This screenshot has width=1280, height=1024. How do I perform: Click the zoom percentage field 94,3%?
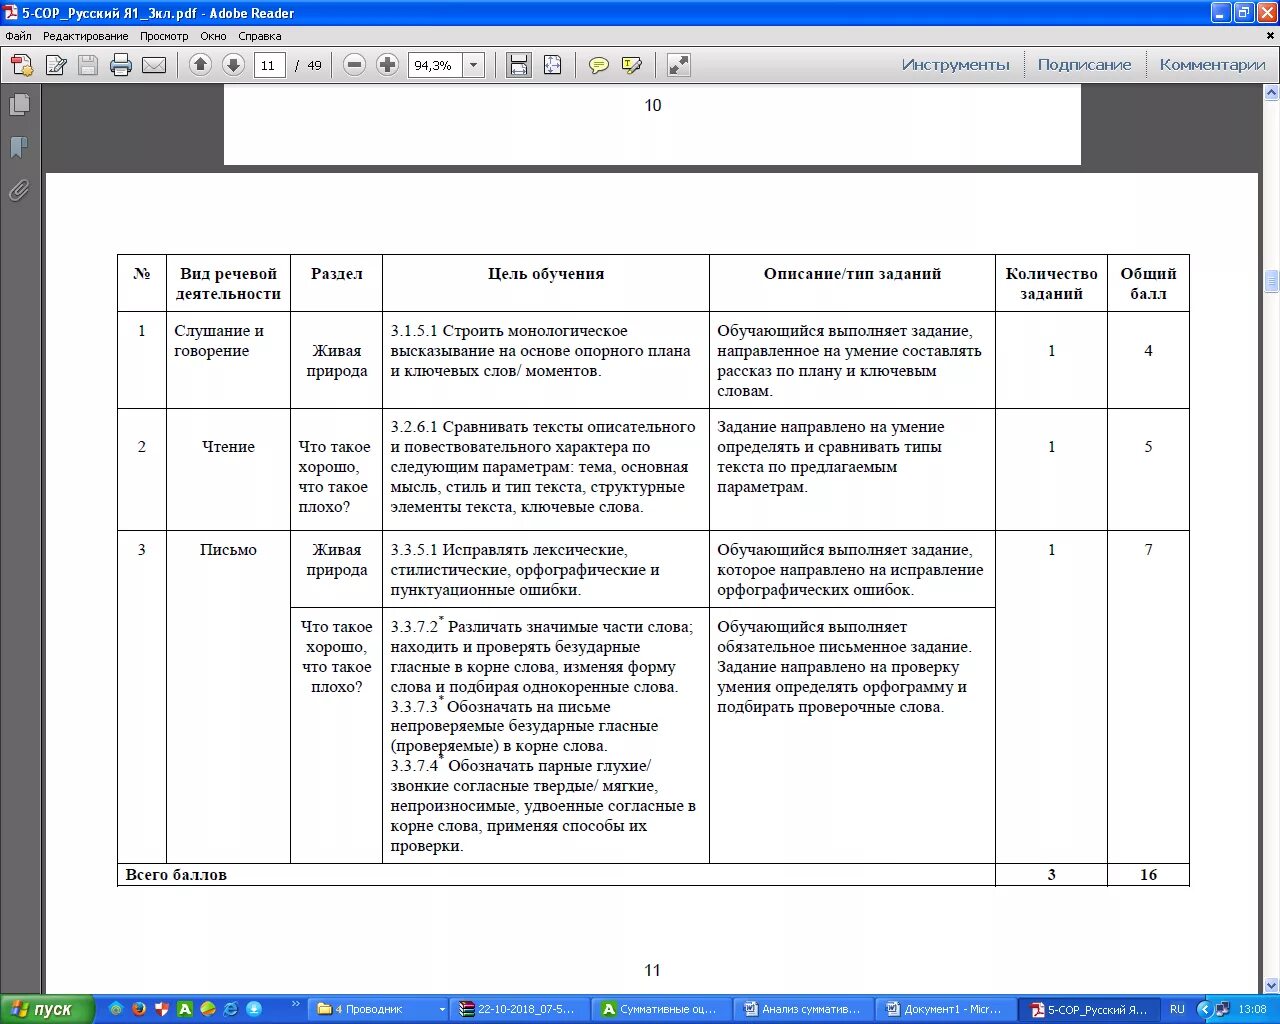point(435,65)
